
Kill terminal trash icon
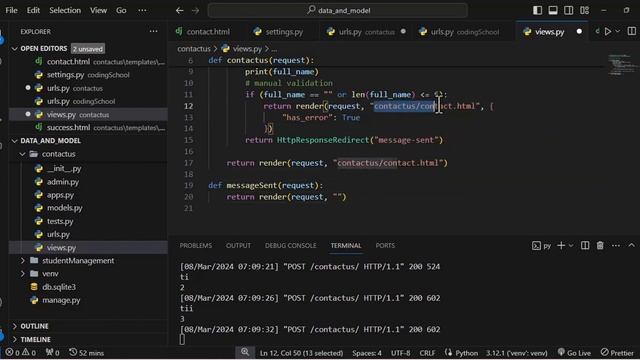600,245
